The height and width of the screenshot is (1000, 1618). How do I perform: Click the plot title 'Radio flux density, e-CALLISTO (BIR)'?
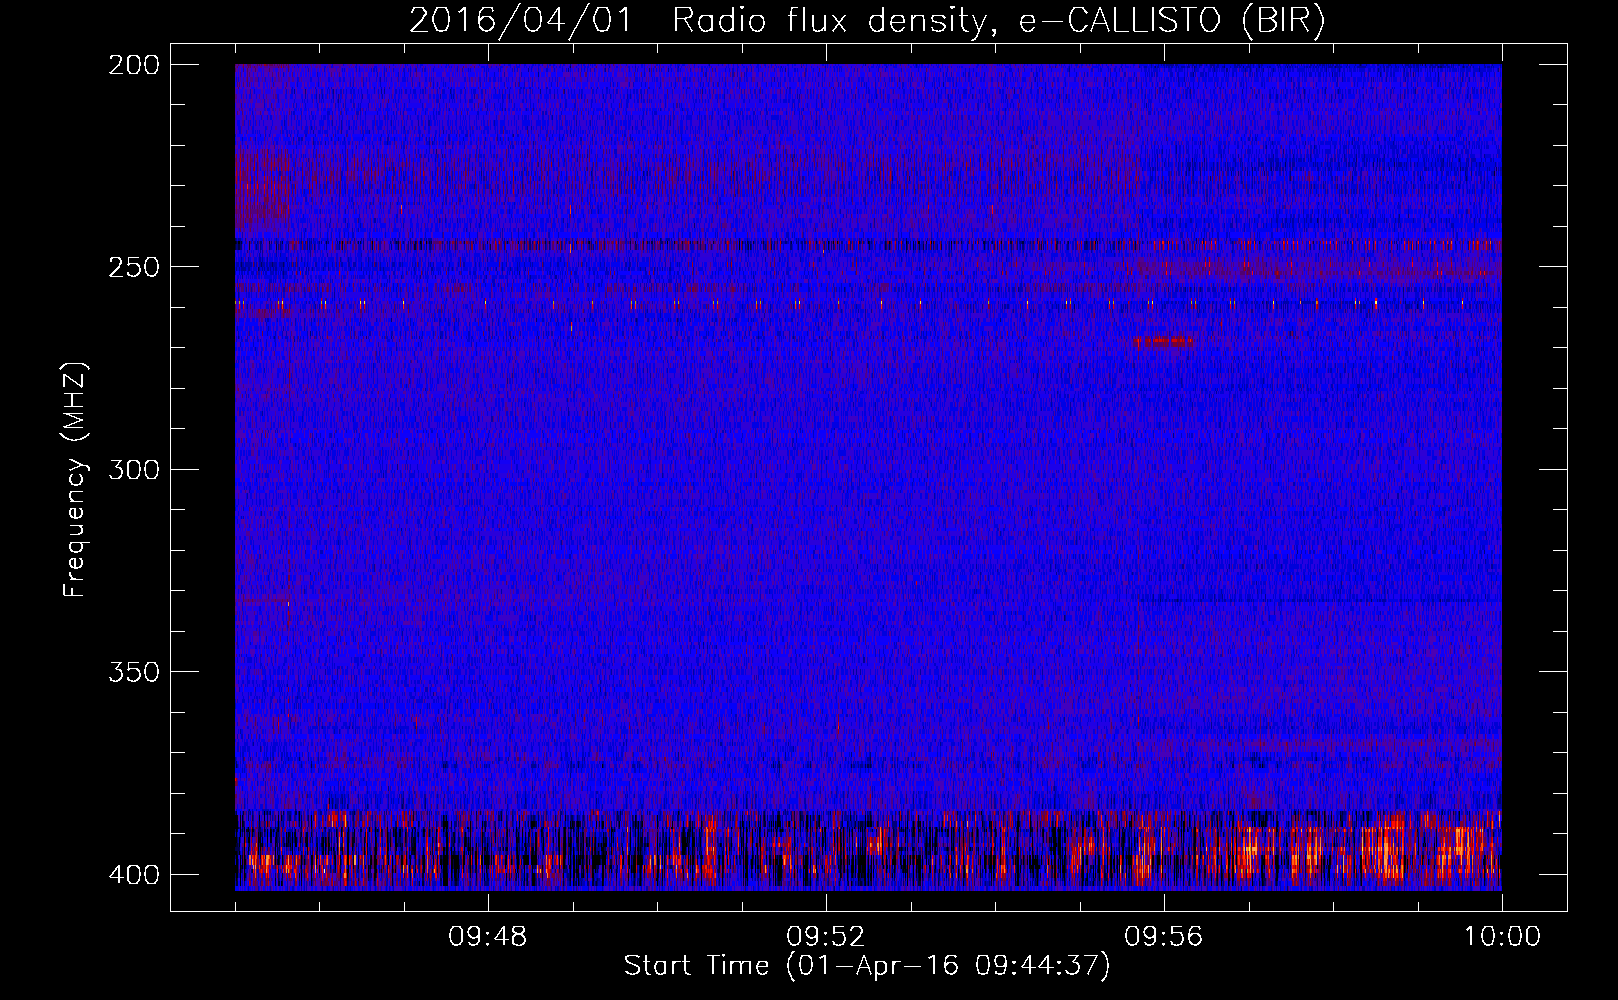click(x=999, y=20)
